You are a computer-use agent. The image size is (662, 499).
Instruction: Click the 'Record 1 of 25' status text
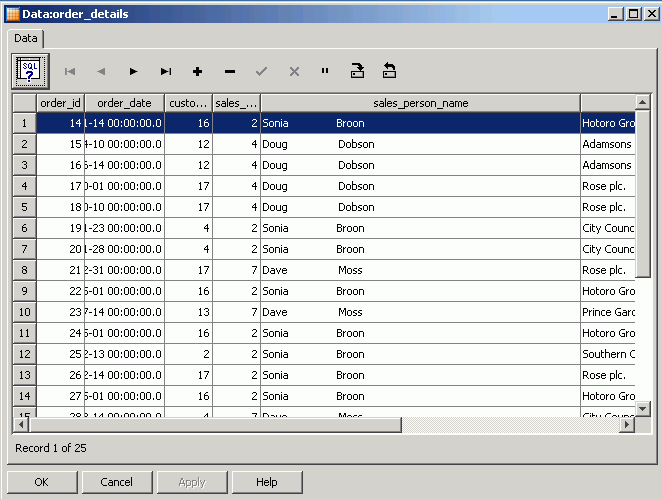pyautogui.click(x=51, y=448)
